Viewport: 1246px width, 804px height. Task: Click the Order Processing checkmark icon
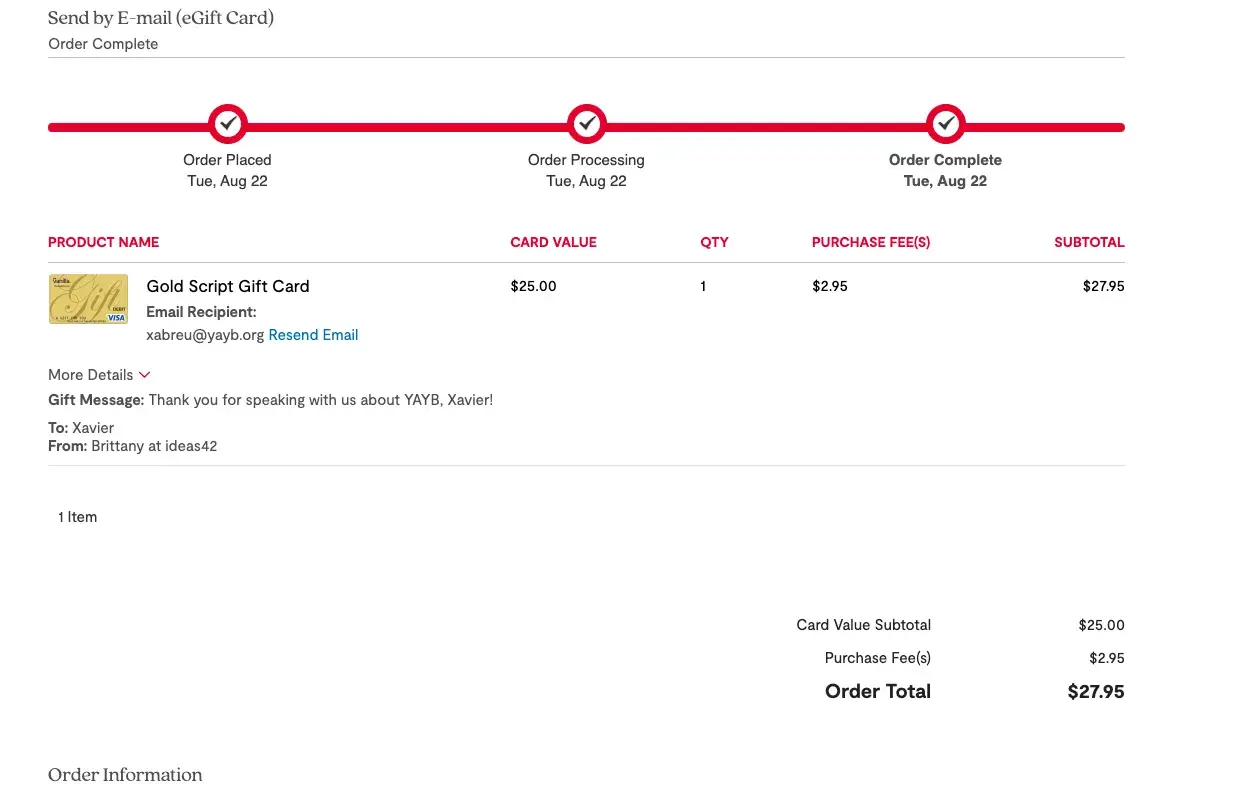point(587,124)
